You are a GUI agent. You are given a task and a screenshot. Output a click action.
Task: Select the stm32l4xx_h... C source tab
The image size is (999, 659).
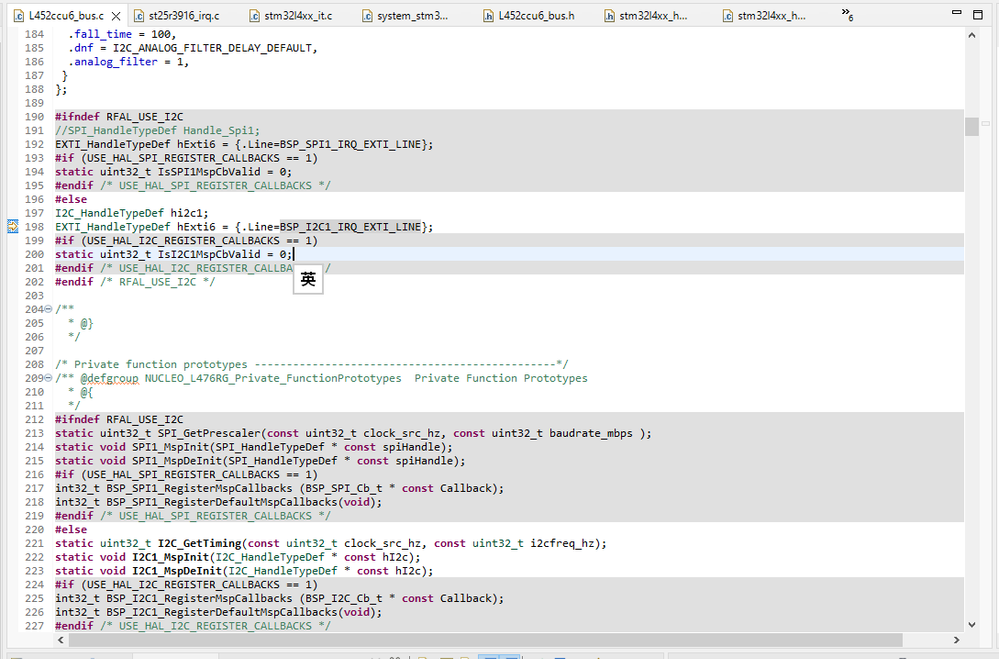click(765, 16)
